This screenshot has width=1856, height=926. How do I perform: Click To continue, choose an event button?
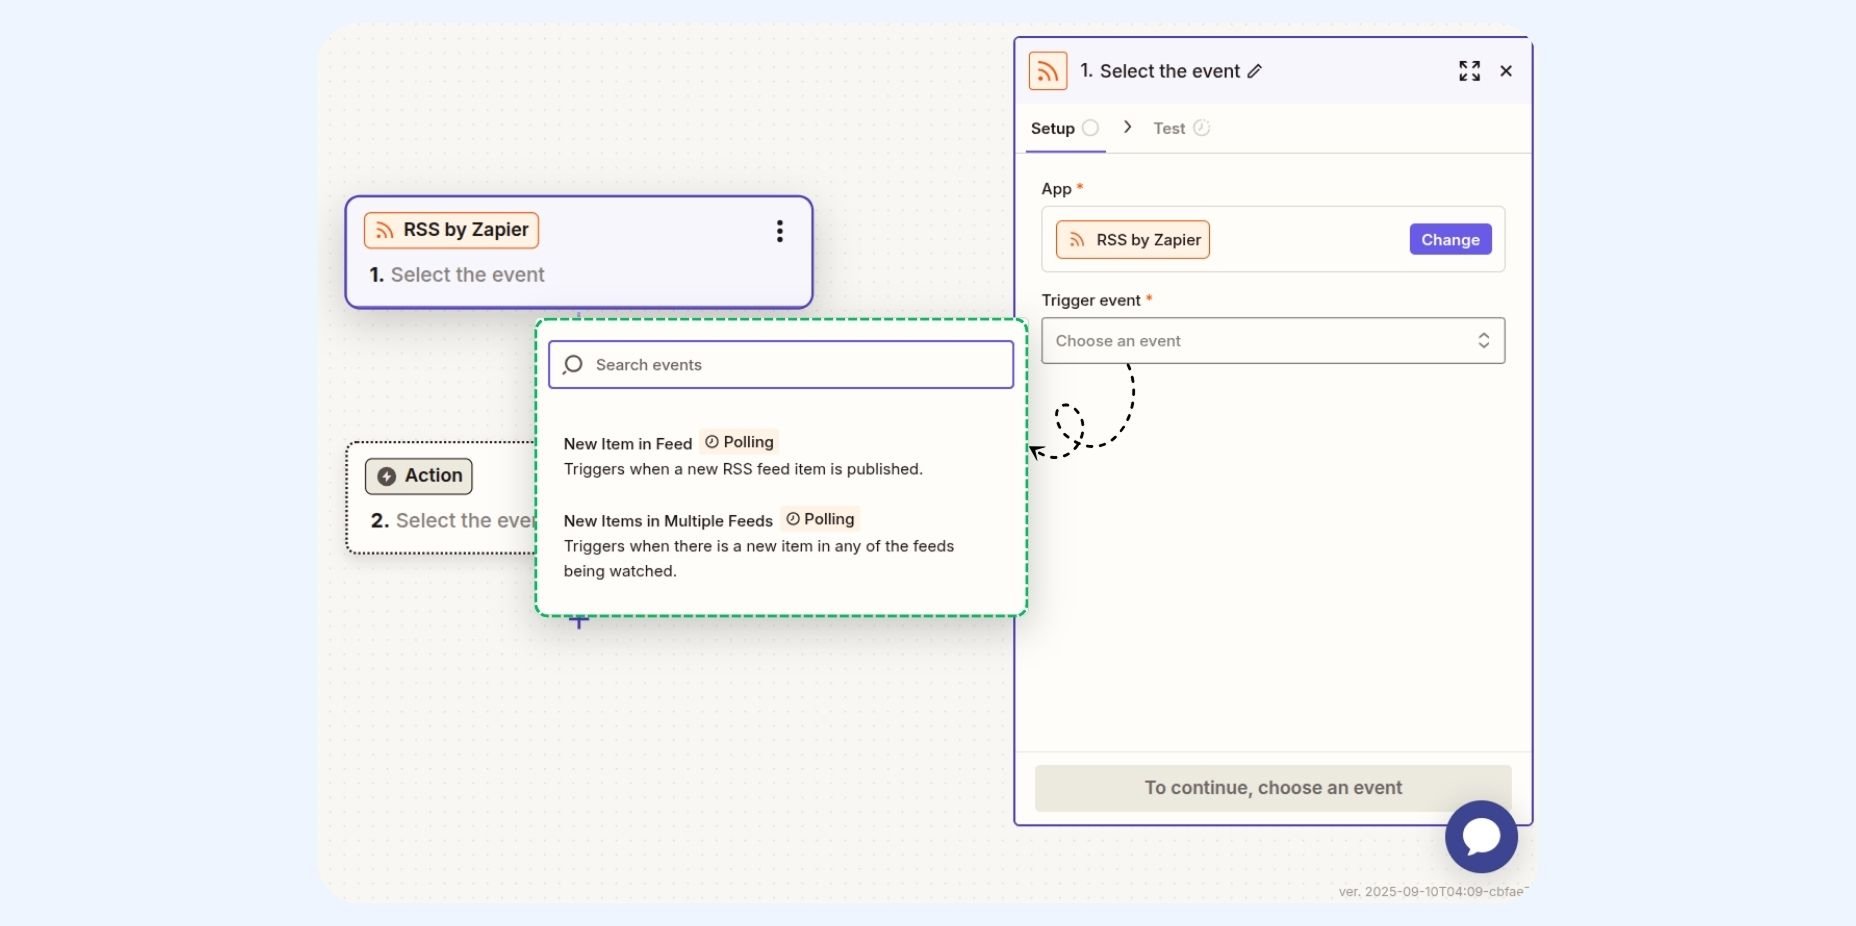point(1272,788)
